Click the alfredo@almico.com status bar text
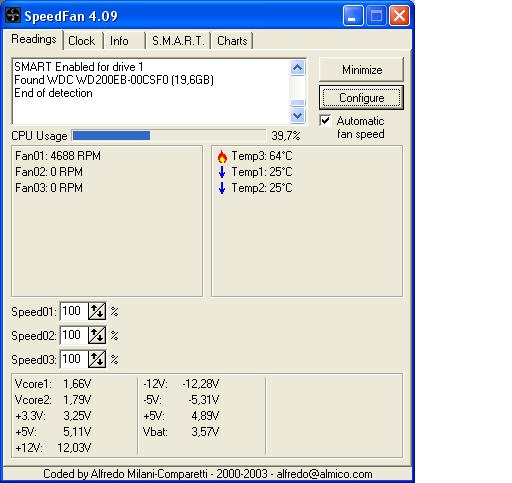512x483 pixels. [324, 474]
